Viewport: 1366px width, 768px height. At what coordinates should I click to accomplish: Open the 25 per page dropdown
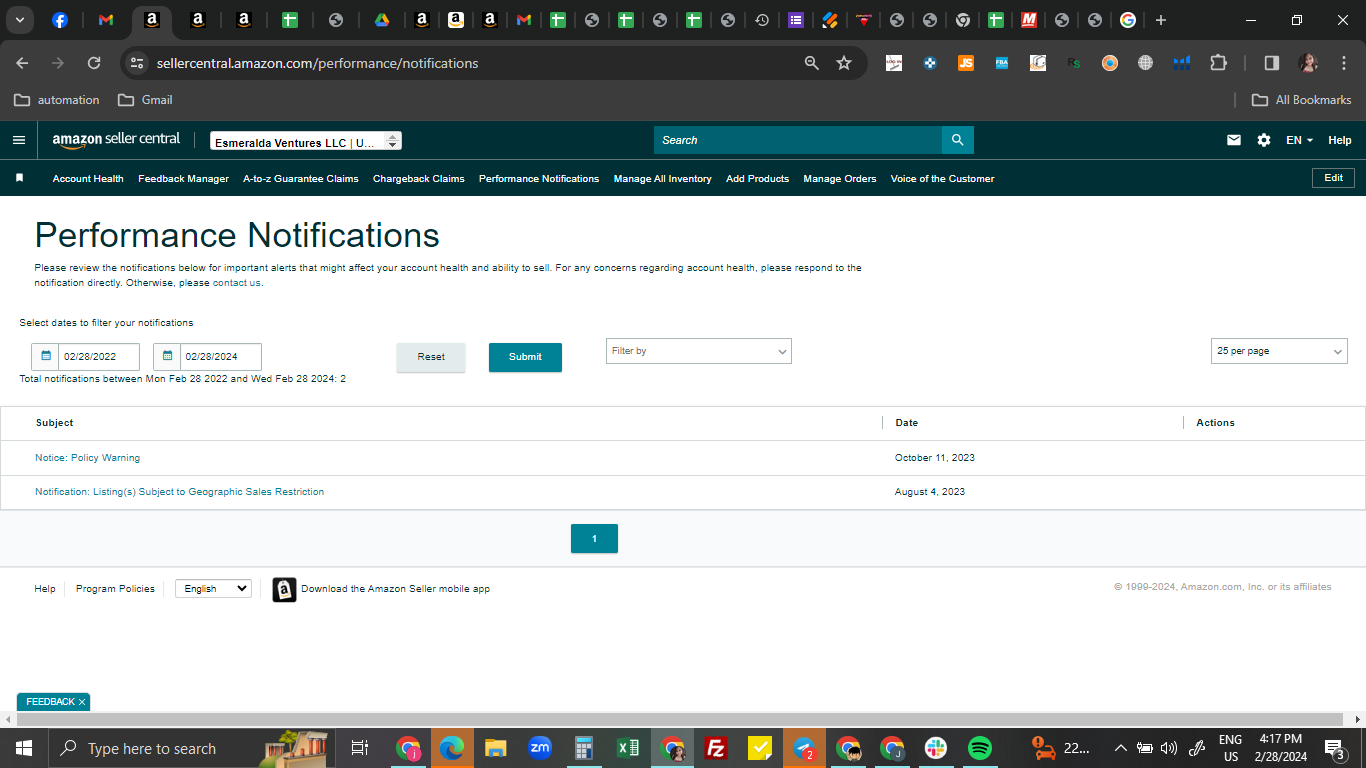pyautogui.click(x=1279, y=351)
